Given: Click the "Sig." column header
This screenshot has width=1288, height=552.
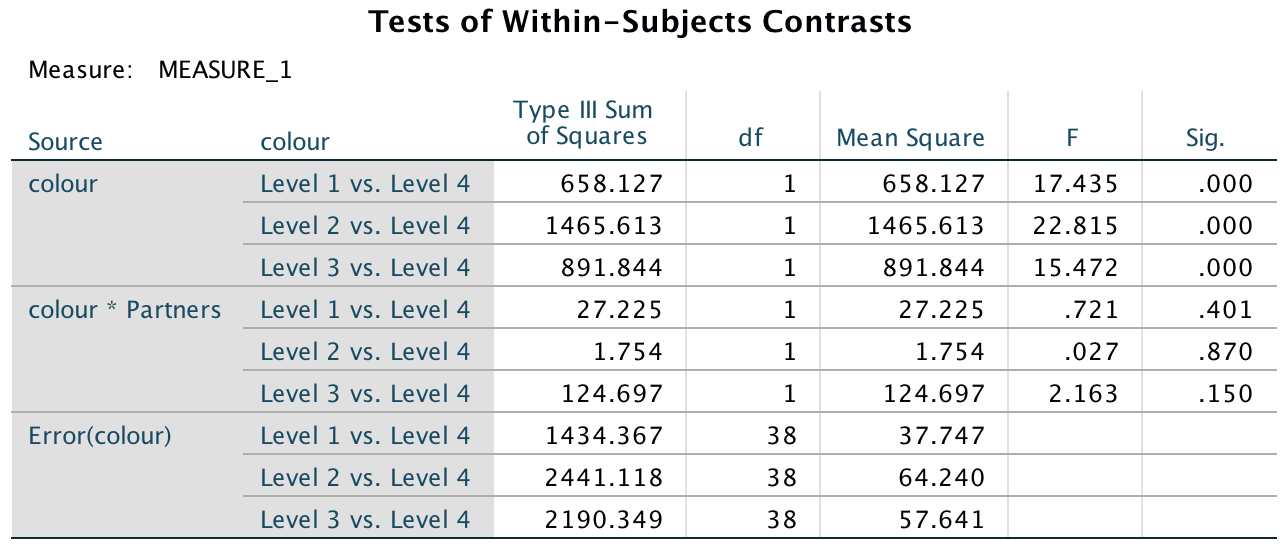Looking at the screenshot, I should 1205,139.
